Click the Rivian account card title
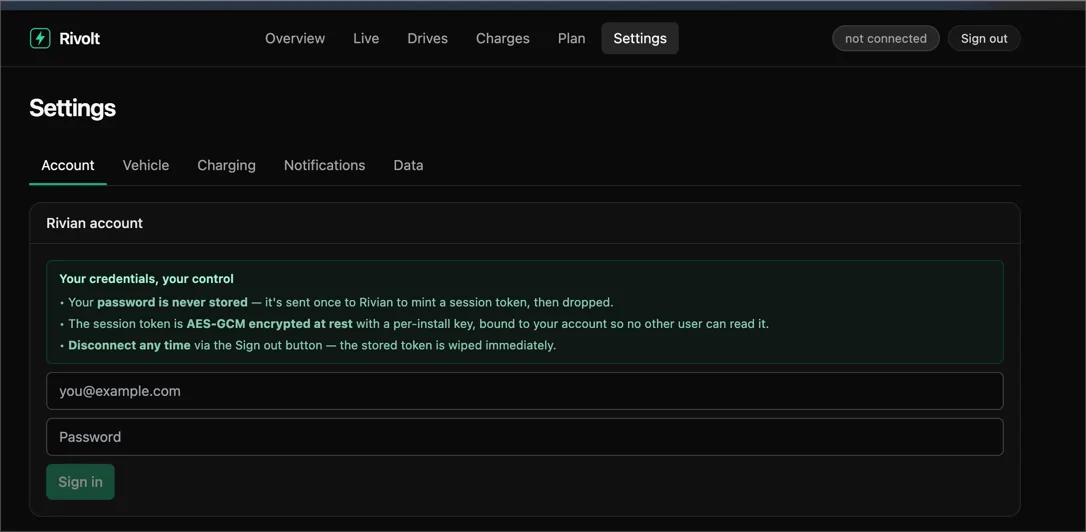1086x532 pixels. click(94, 223)
